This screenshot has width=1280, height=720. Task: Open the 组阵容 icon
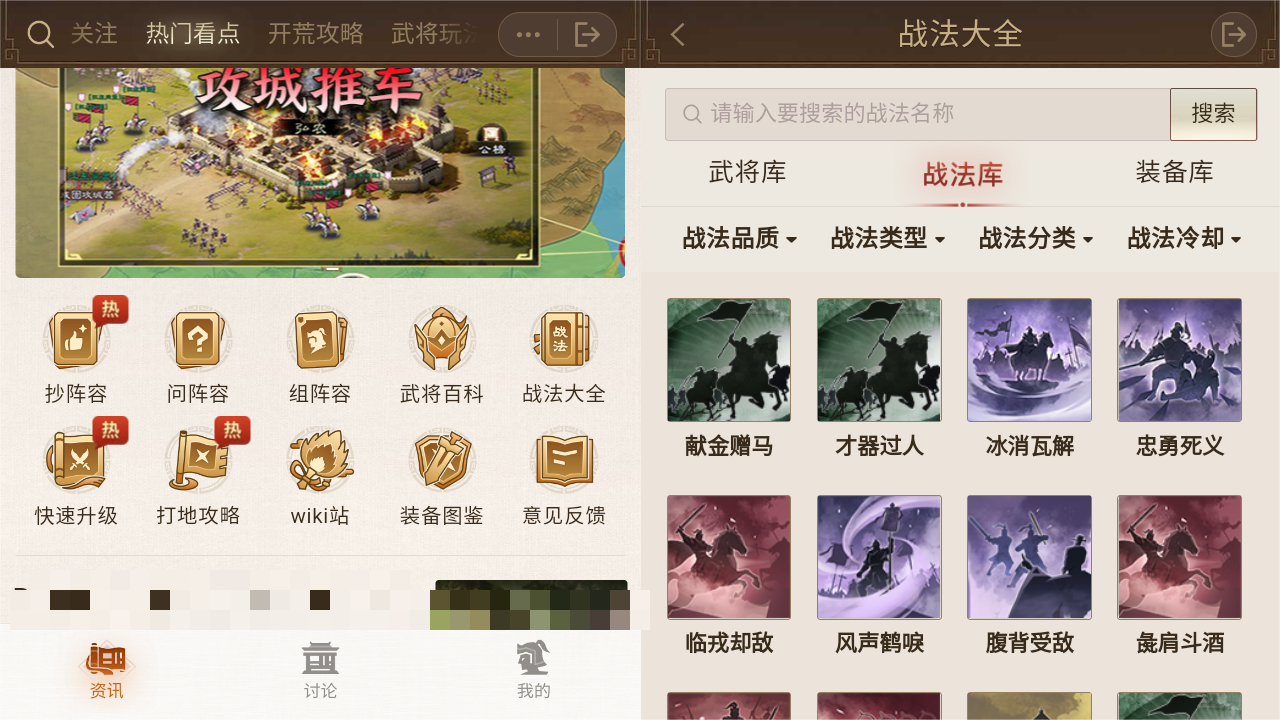coord(320,340)
